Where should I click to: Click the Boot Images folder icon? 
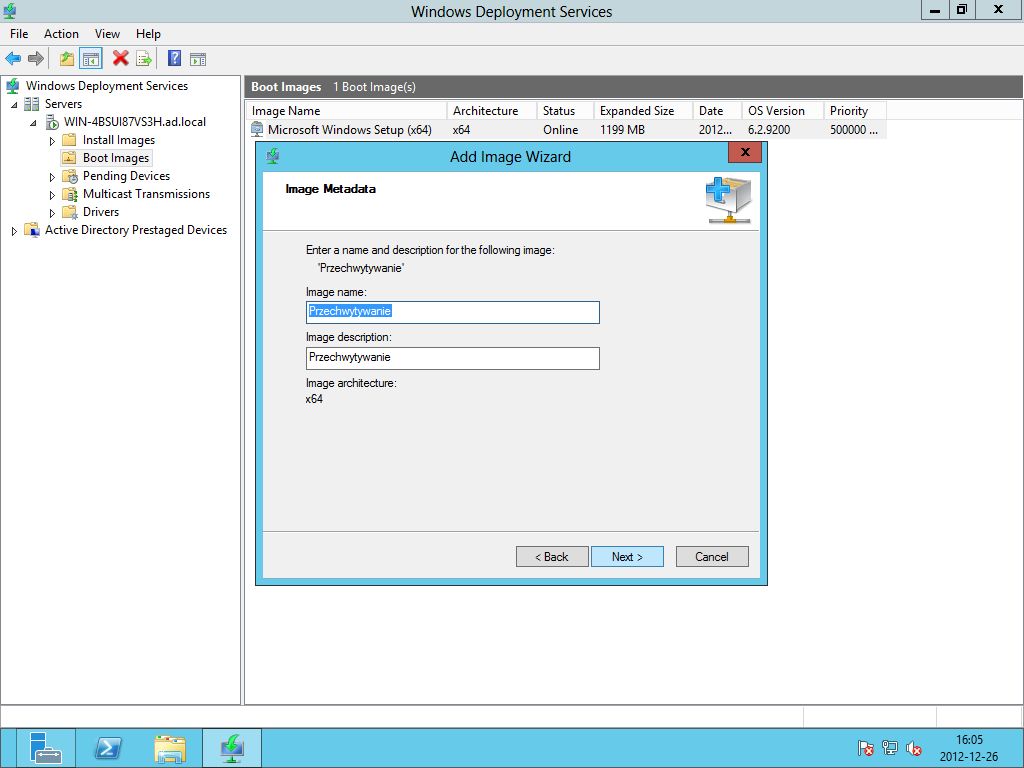[x=69, y=158]
